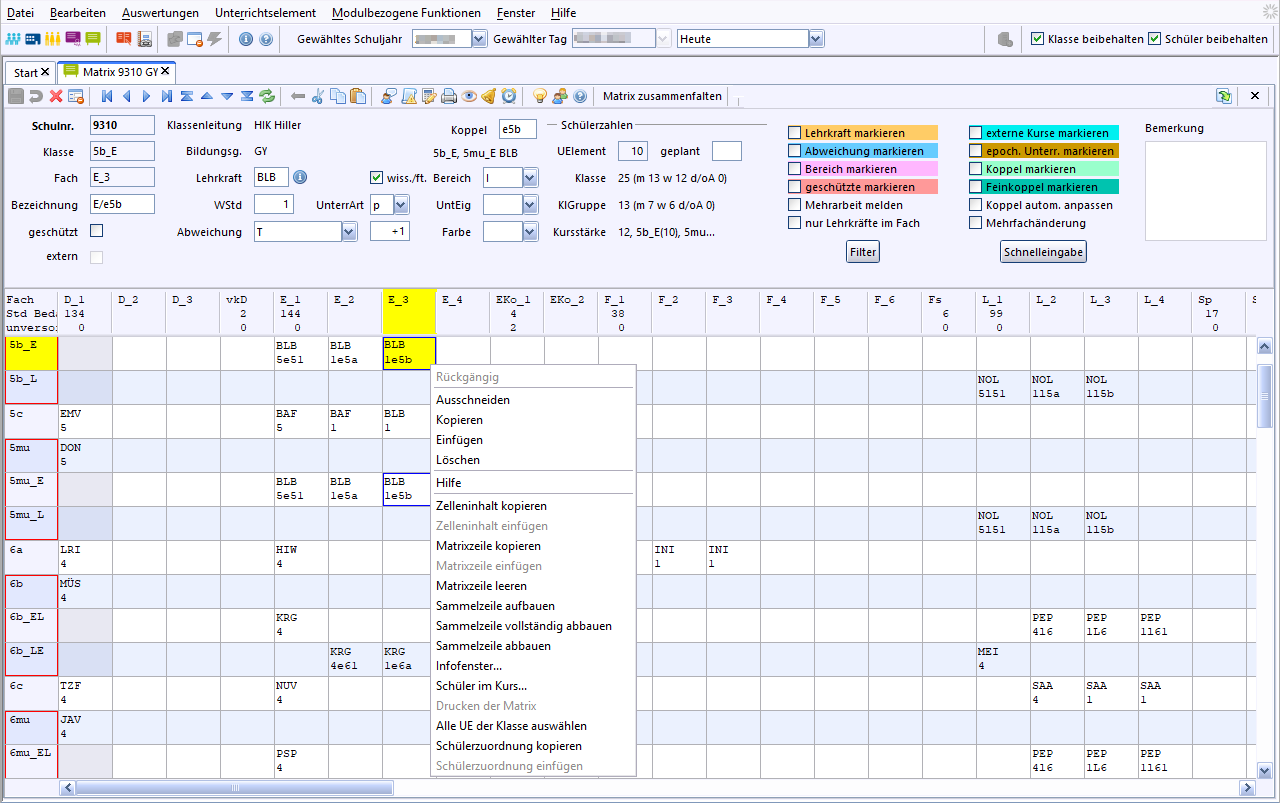The width and height of the screenshot is (1280, 803).
Task: Click the green refresh icon at right of matrix toolbar
Action: pos(1224,96)
